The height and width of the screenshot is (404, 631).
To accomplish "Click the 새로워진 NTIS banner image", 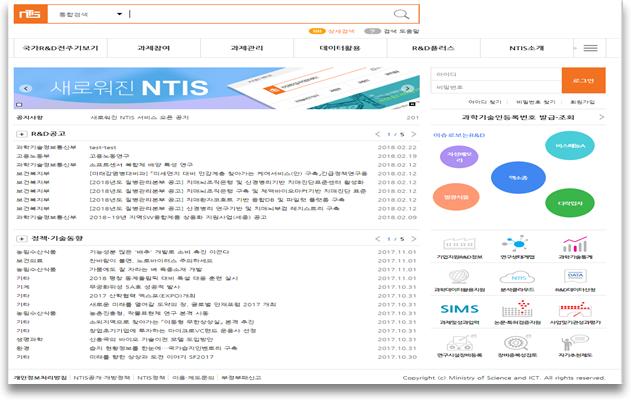I will [215, 87].
